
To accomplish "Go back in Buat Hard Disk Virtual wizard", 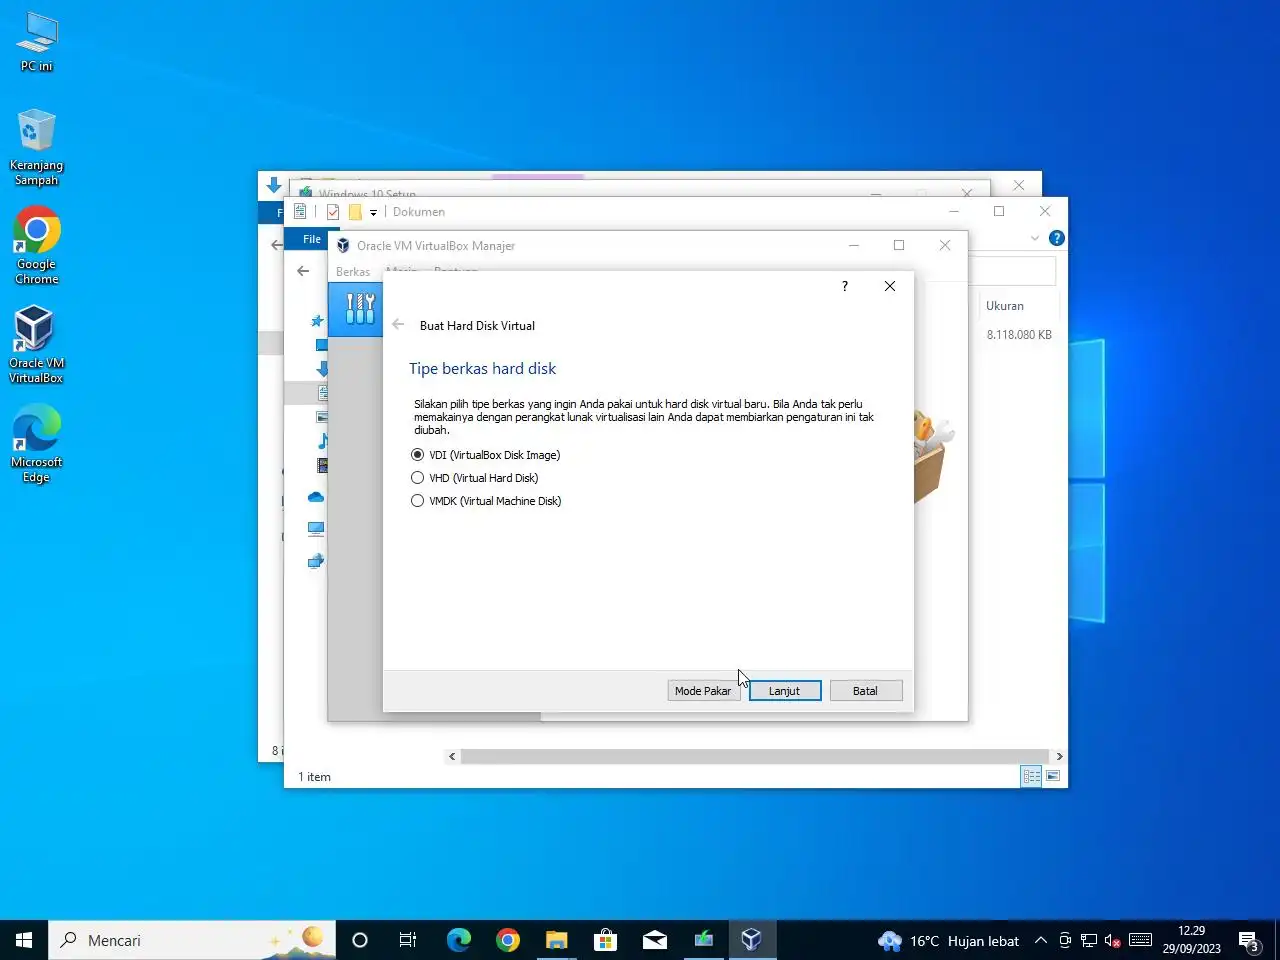I will [x=399, y=325].
